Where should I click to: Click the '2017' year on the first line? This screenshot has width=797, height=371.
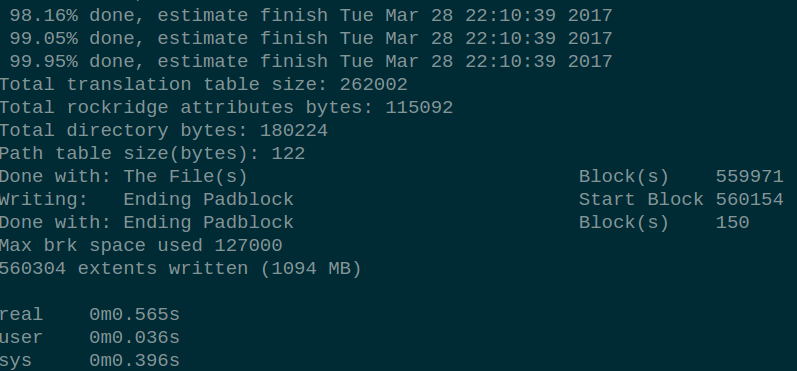tap(590, 16)
